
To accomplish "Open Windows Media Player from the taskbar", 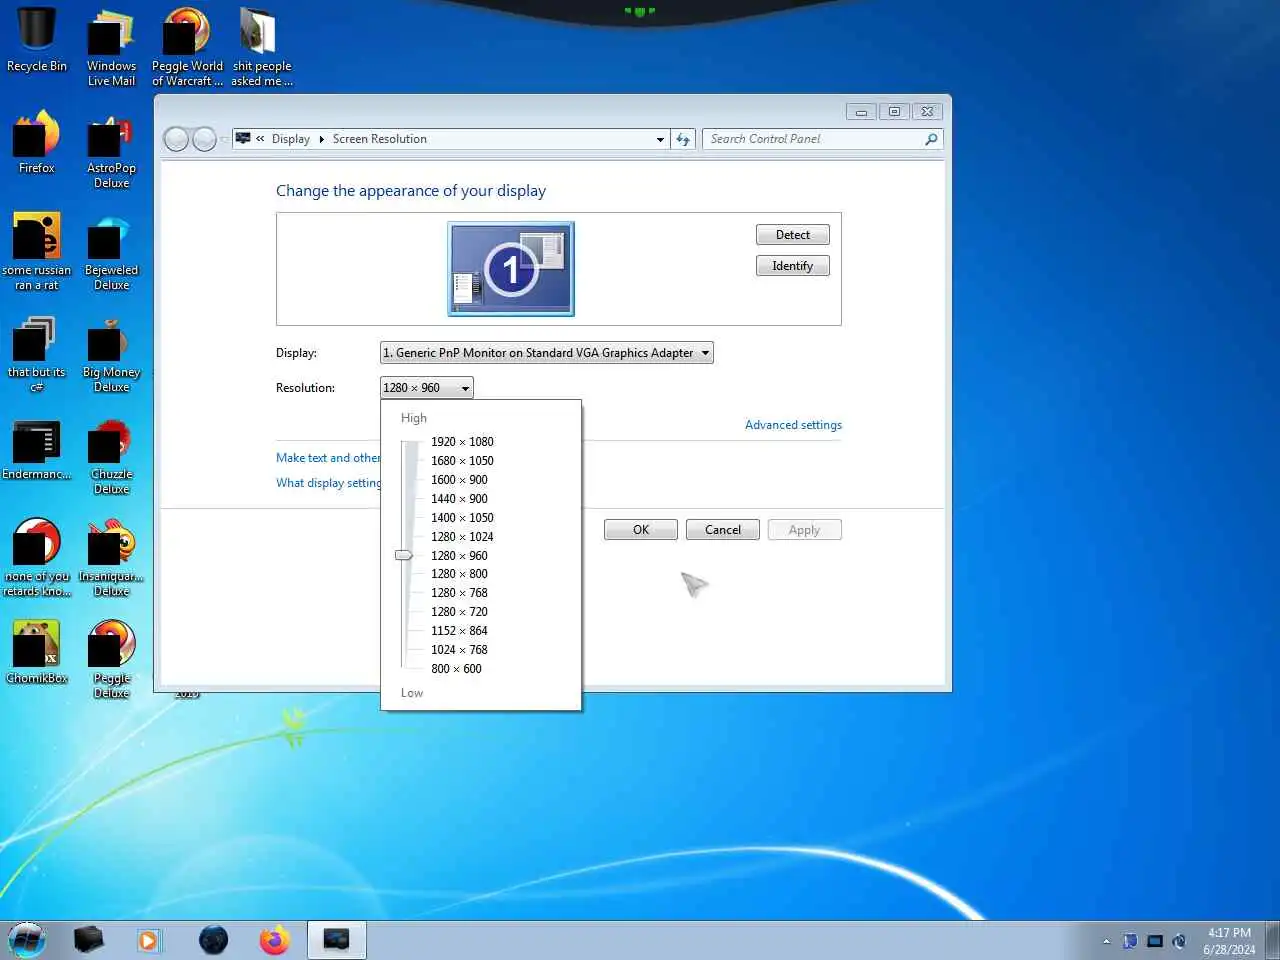I will pos(149,940).
